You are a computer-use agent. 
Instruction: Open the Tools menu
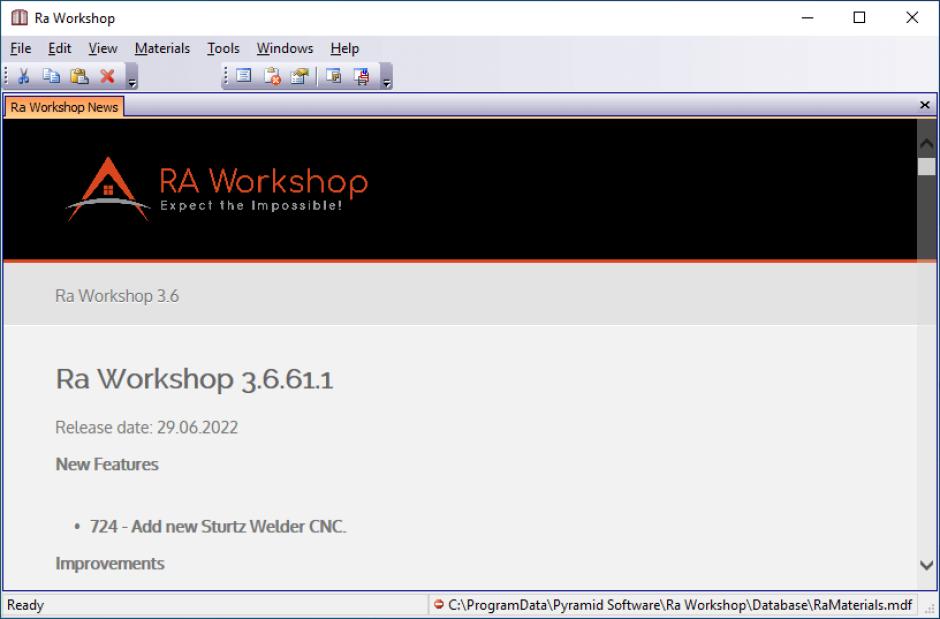point(223,49)
